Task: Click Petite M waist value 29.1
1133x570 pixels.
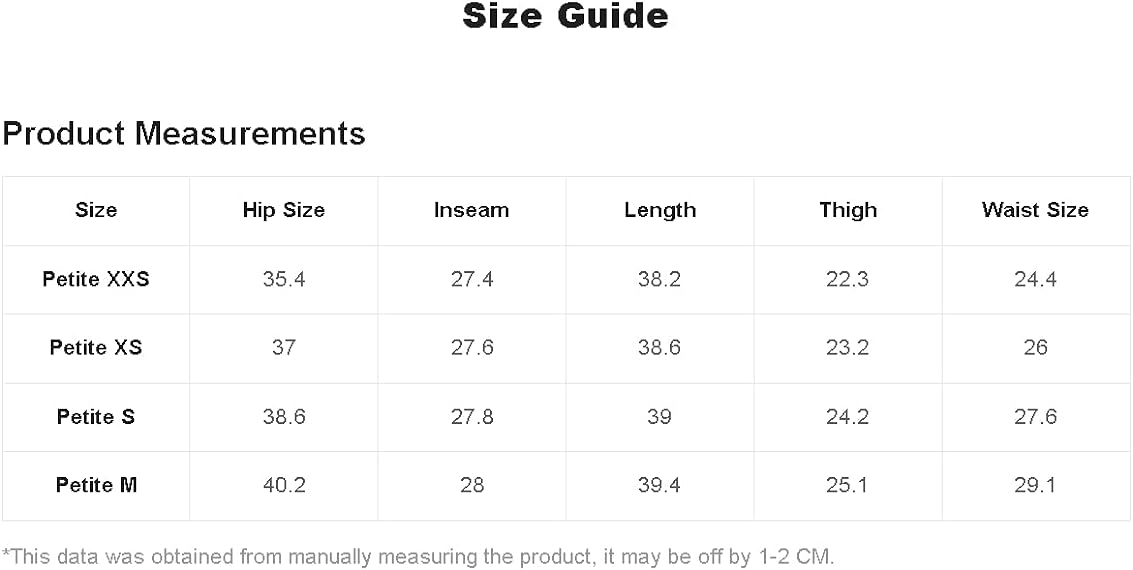Action: (x=1035, y=485)
